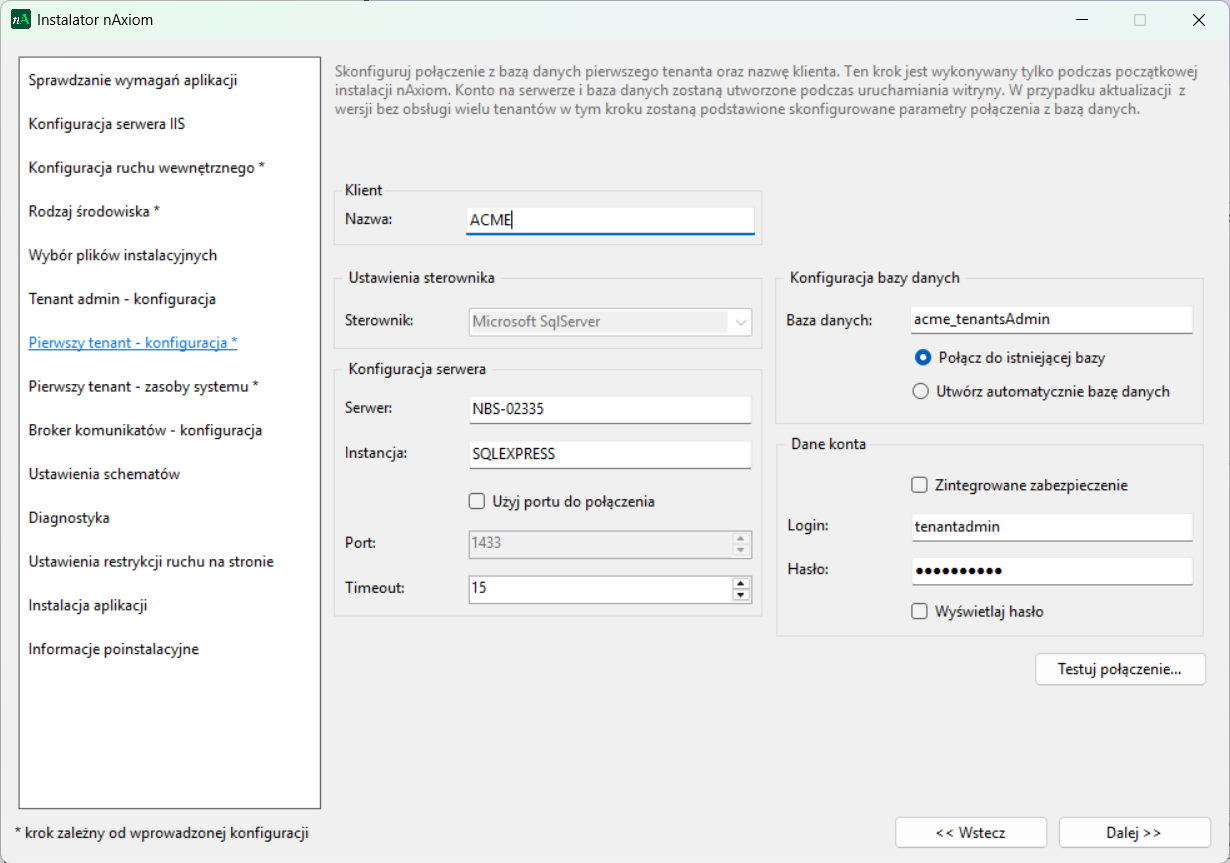Select 'Konfiguracja serwera IIS' step
This screenshot has width=1230, height=863.
(107, 124)
